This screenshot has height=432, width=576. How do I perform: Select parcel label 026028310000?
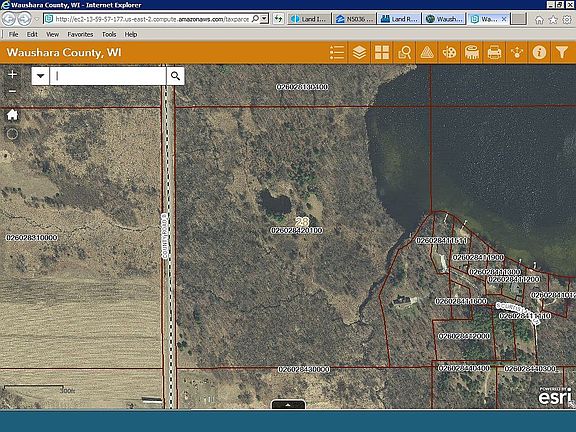(32, 238)
